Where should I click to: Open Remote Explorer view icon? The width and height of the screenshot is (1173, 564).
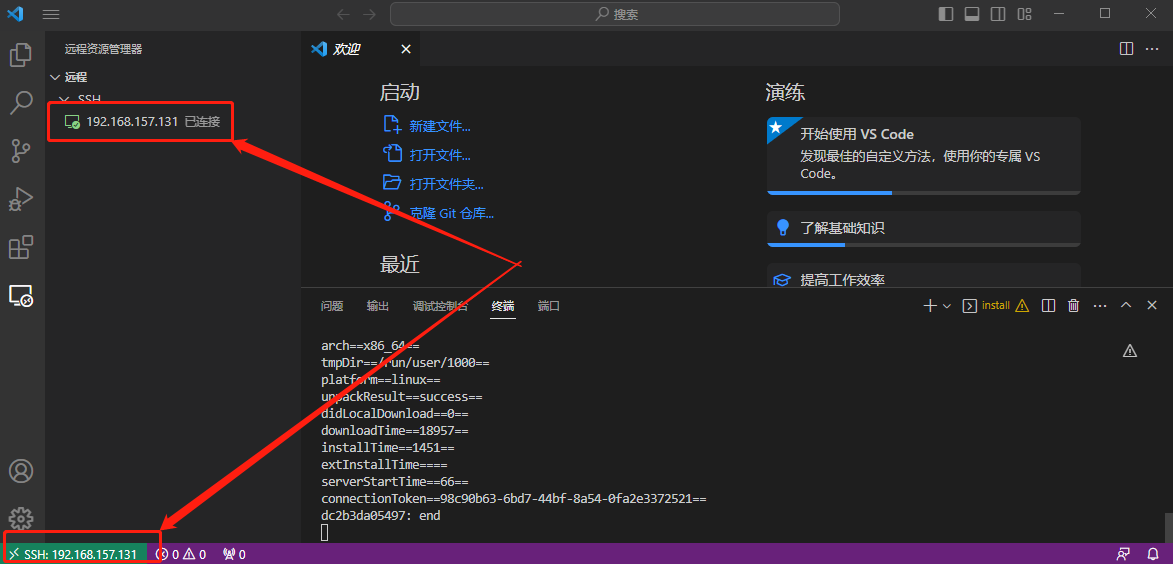21,295
